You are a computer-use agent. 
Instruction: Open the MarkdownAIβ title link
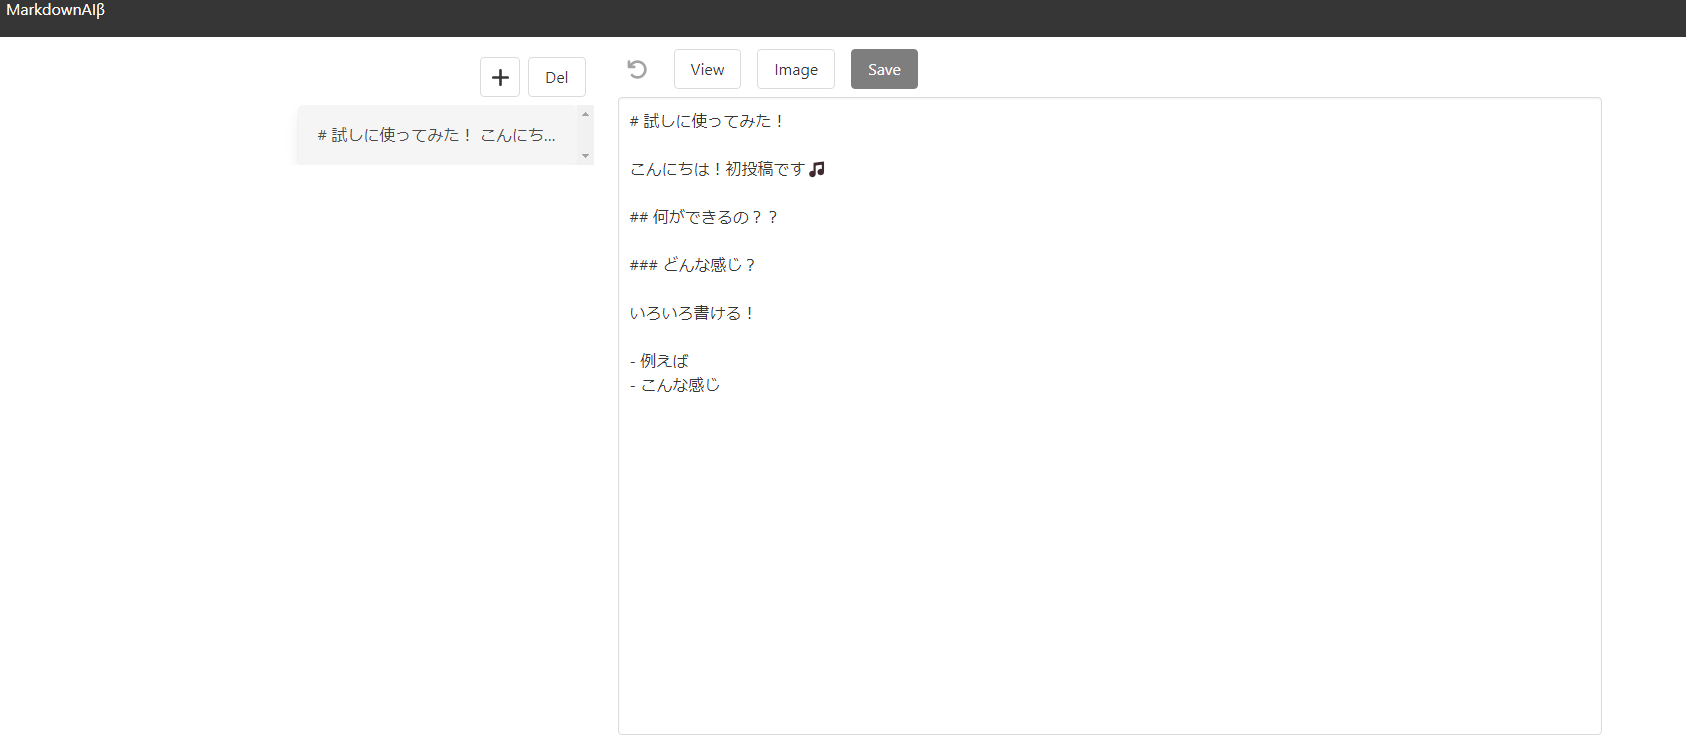pyautogui.click(x=56, y=10)
